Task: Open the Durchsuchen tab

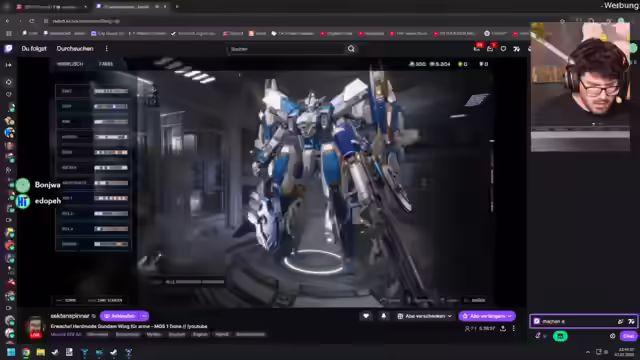Action: click(75, 49)
